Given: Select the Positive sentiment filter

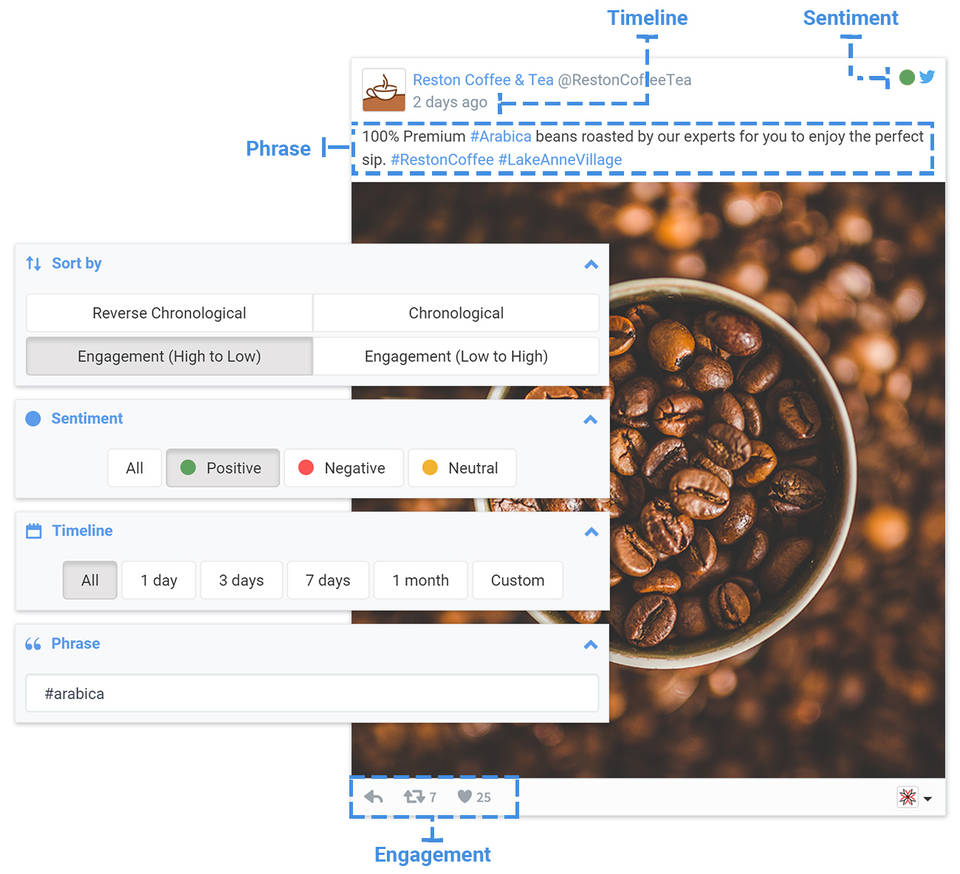Looking at the screenshot, I should click(222, 468).
